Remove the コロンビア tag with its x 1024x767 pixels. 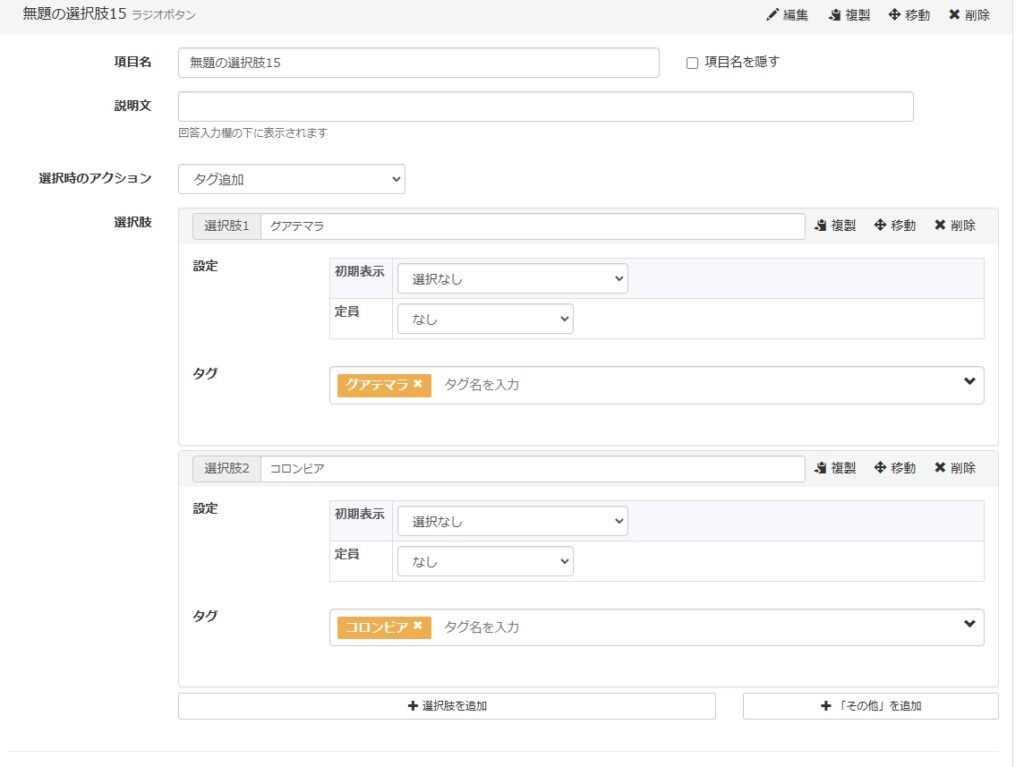click(418, 626)
